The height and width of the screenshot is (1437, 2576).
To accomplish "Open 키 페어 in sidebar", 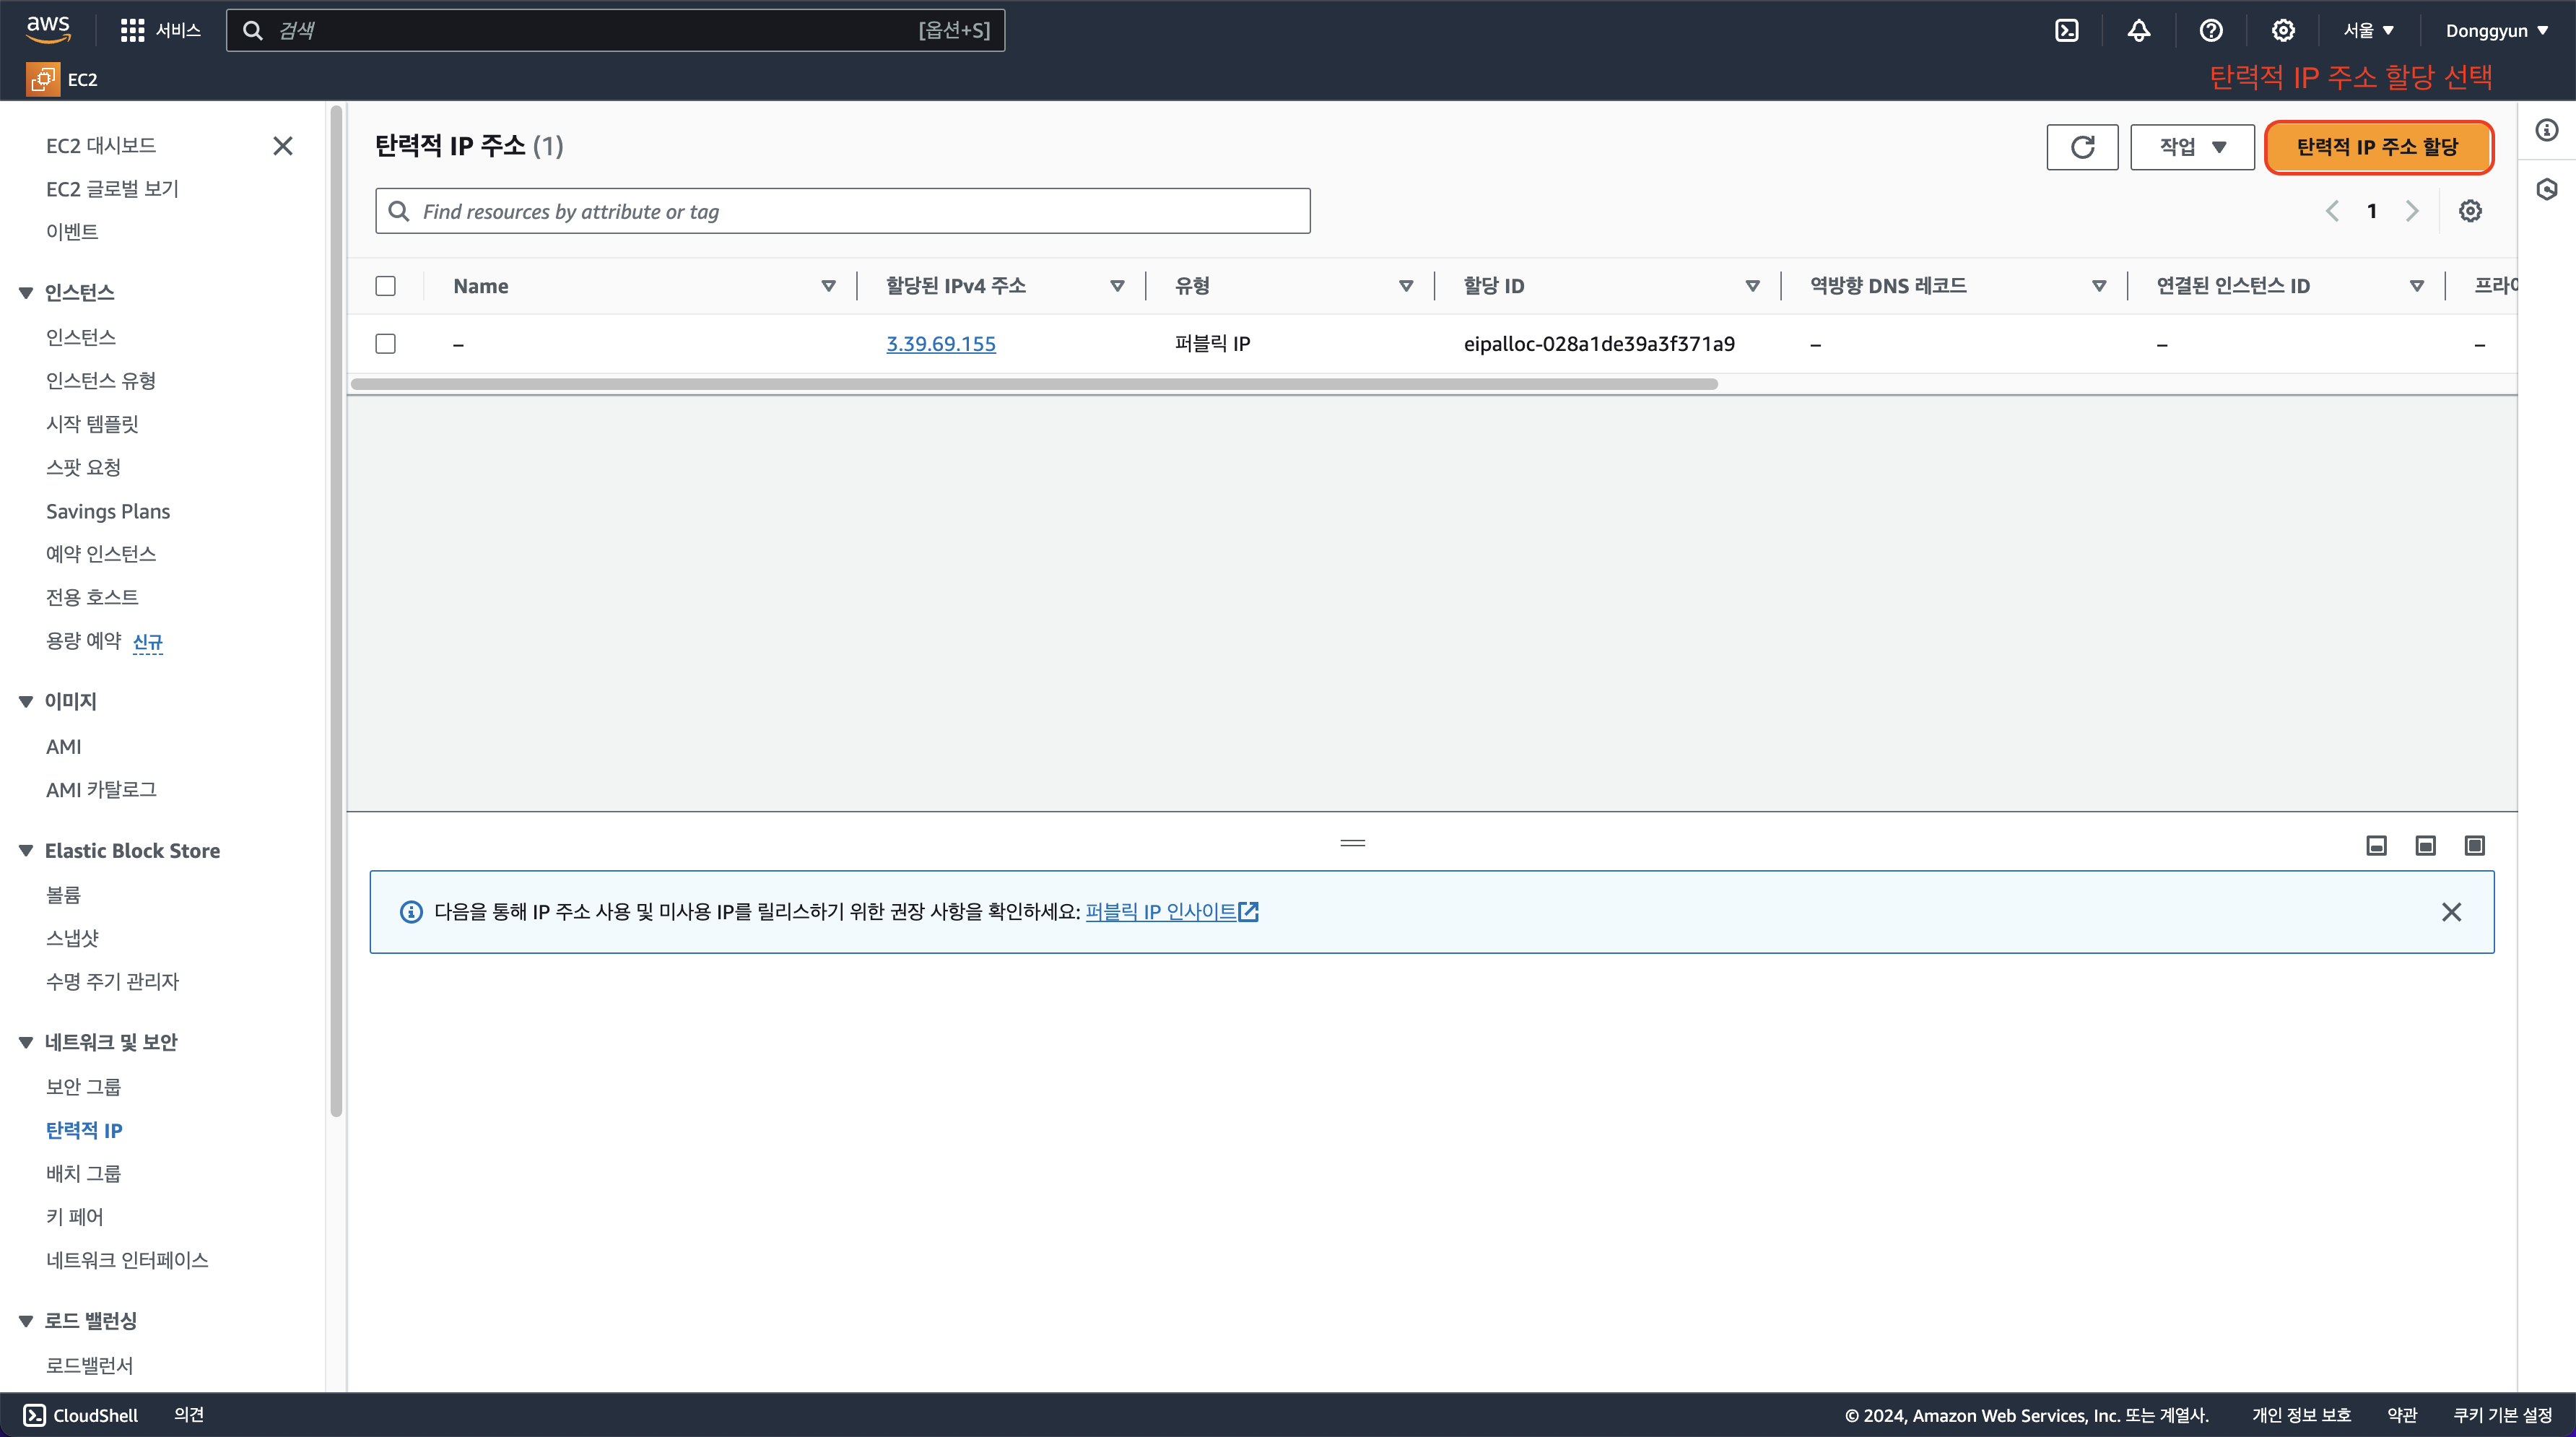I will coord(74,1216).
